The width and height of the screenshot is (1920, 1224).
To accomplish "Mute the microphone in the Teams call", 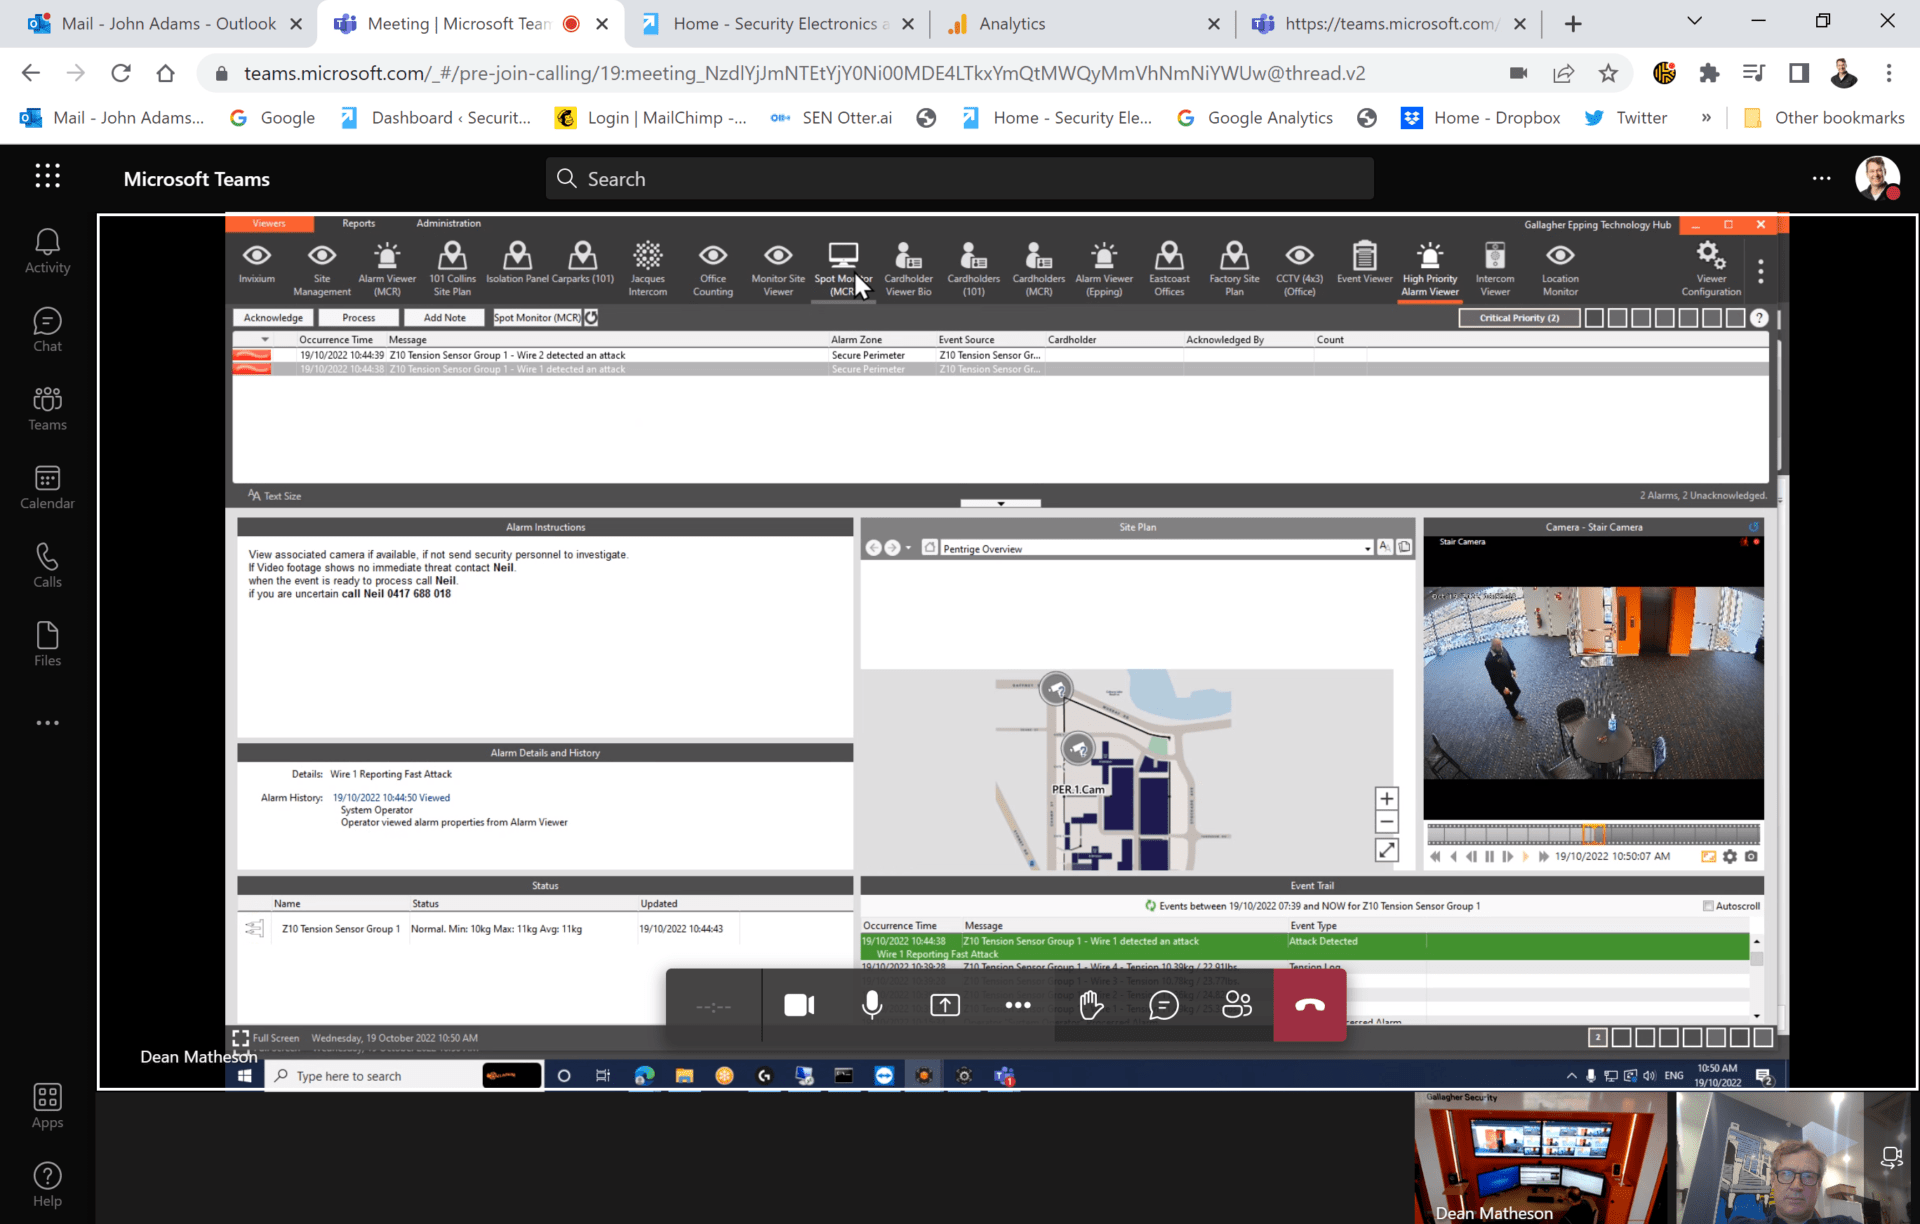I will (x=871, y=1005).
